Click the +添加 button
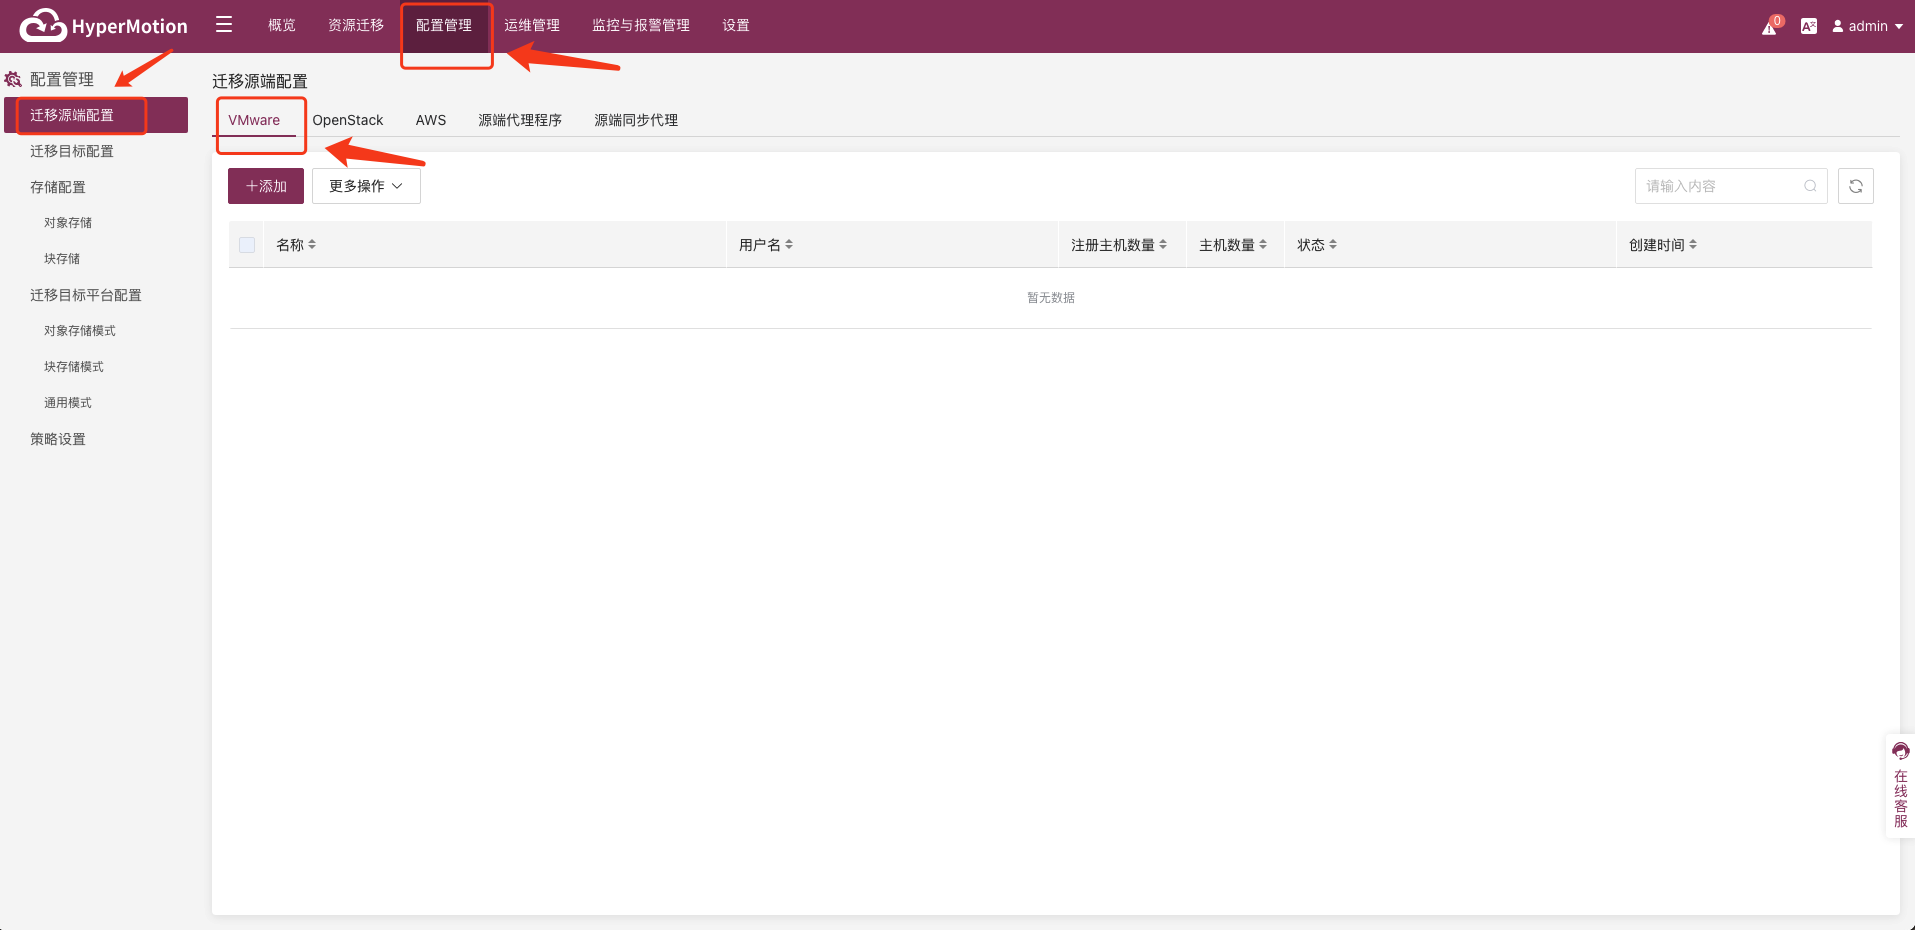 (x=266, y=186)
